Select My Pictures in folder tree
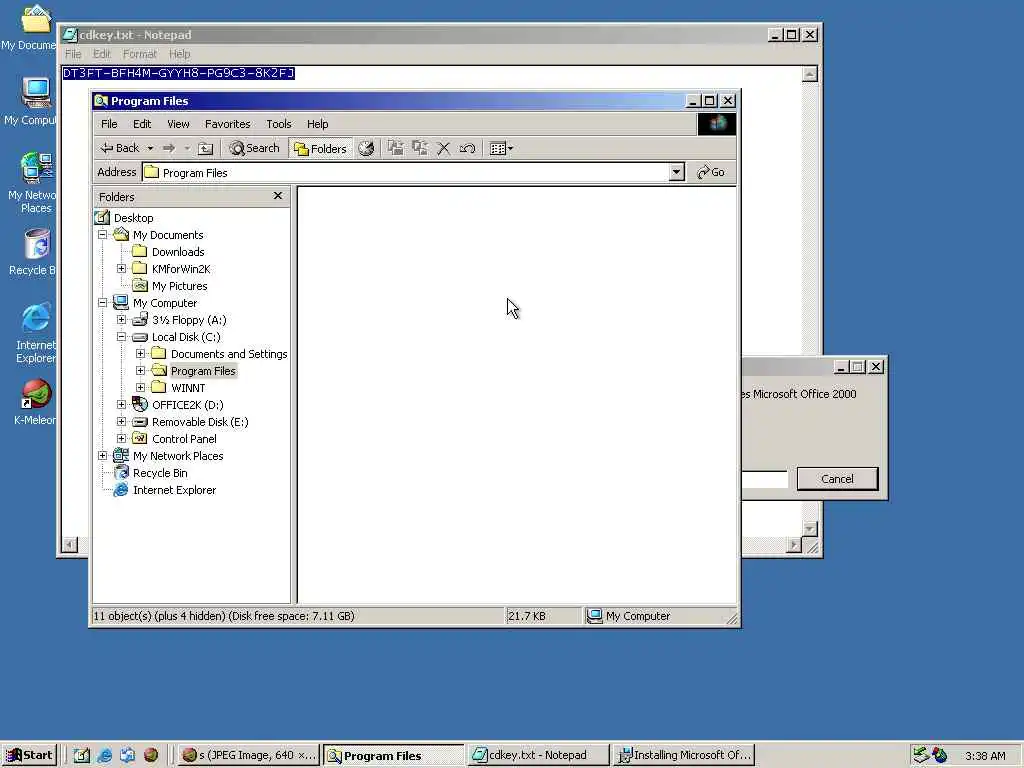Image resolution: width=1024 pixels, height=768 pixels. coord(179,286)
